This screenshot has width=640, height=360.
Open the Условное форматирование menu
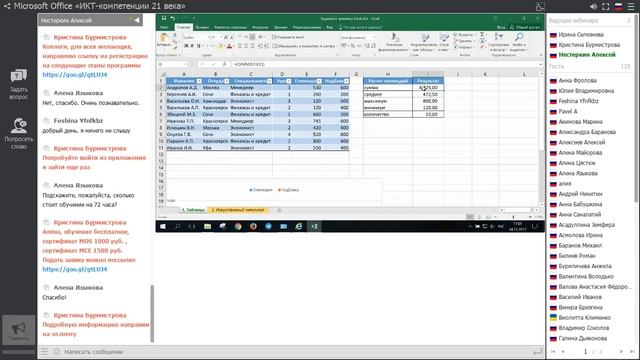394,42
